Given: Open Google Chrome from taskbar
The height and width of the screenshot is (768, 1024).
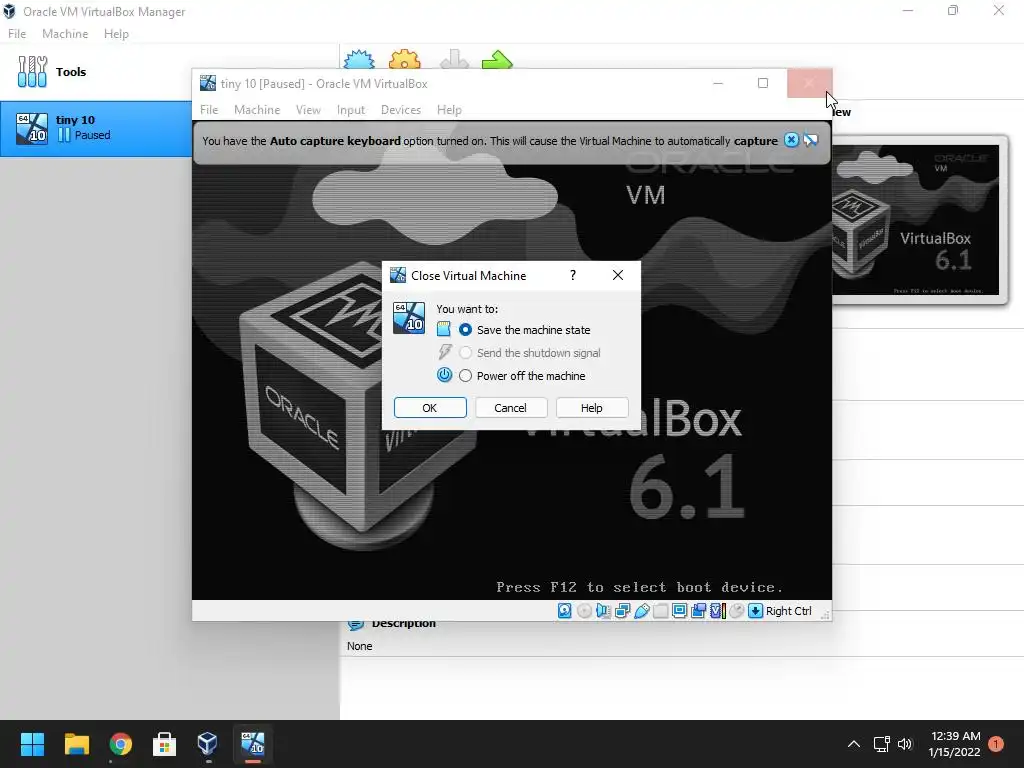Looking at the screenshot, I should click(121, 744).
